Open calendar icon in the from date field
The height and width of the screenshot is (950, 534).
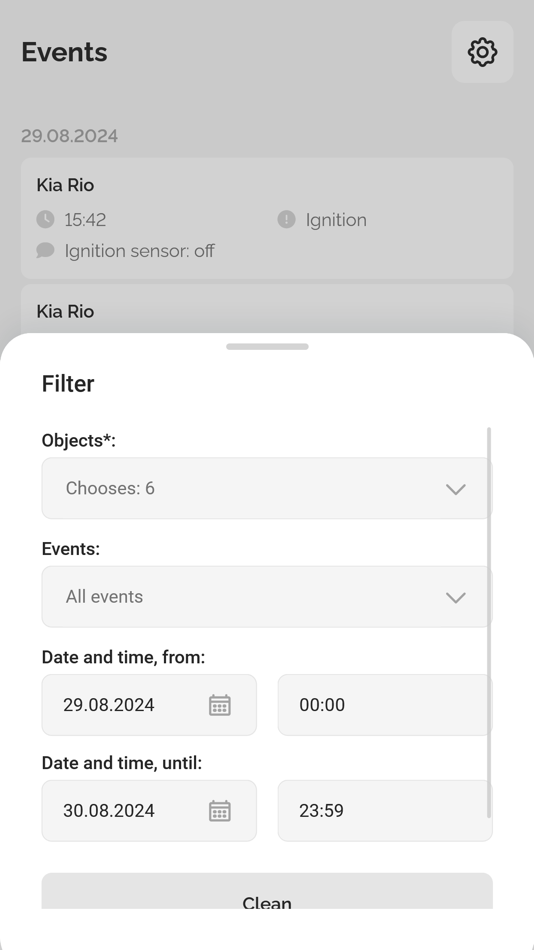220,705
